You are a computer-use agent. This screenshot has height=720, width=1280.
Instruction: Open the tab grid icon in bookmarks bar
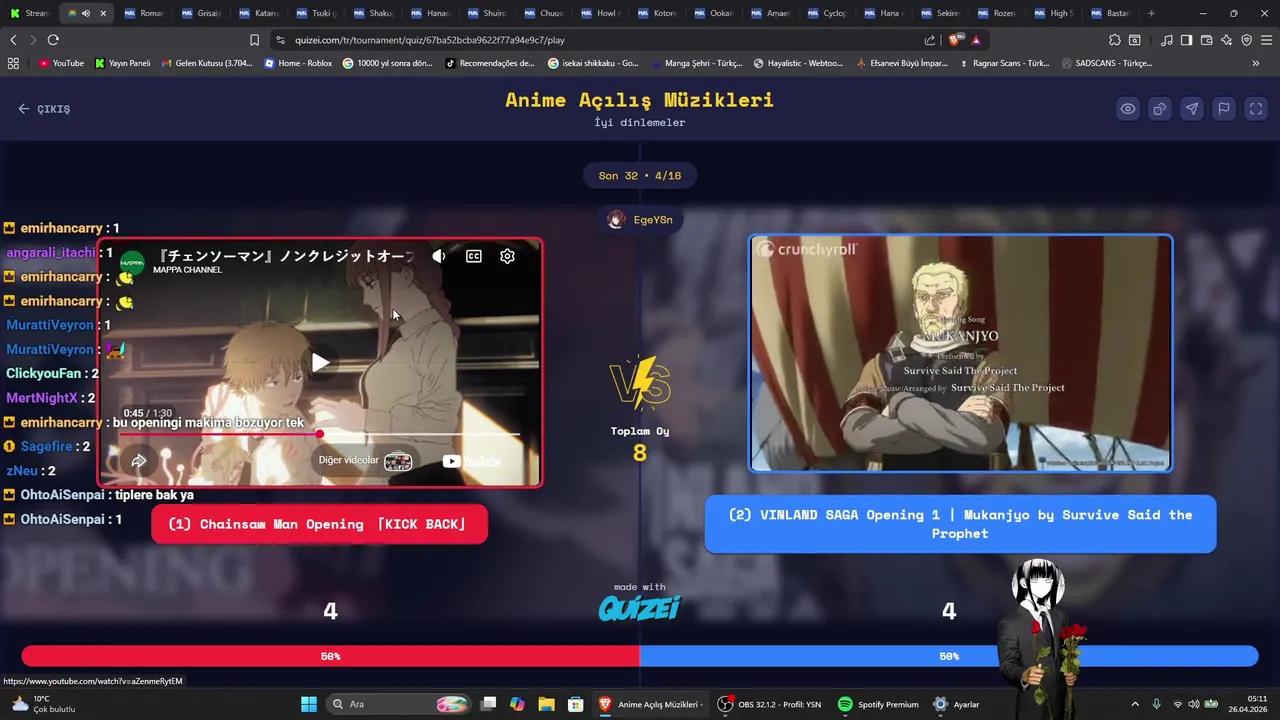tap(13, 63)
